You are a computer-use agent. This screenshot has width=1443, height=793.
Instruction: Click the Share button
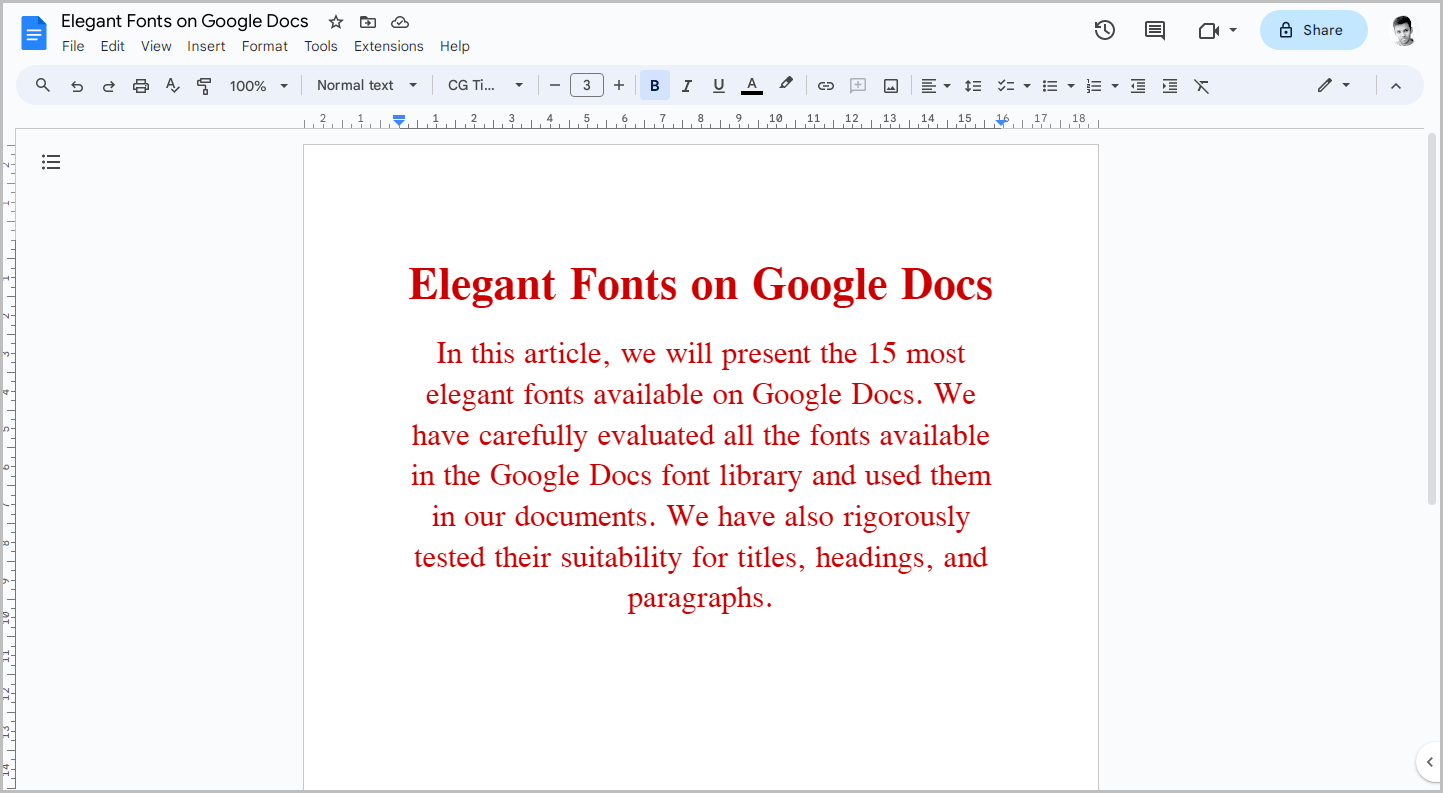(x=1313, y=30)
